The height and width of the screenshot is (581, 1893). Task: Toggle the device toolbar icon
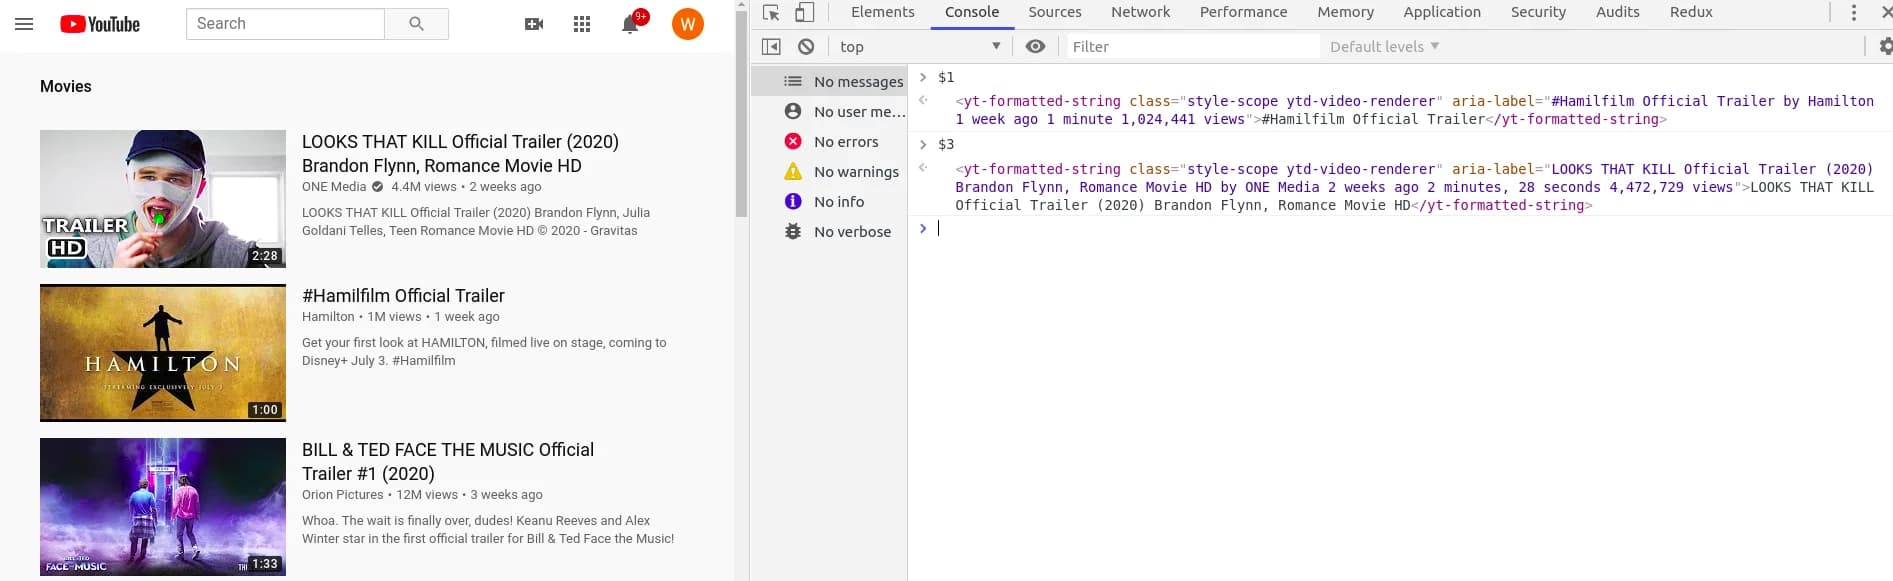click(x=804, y=13)
